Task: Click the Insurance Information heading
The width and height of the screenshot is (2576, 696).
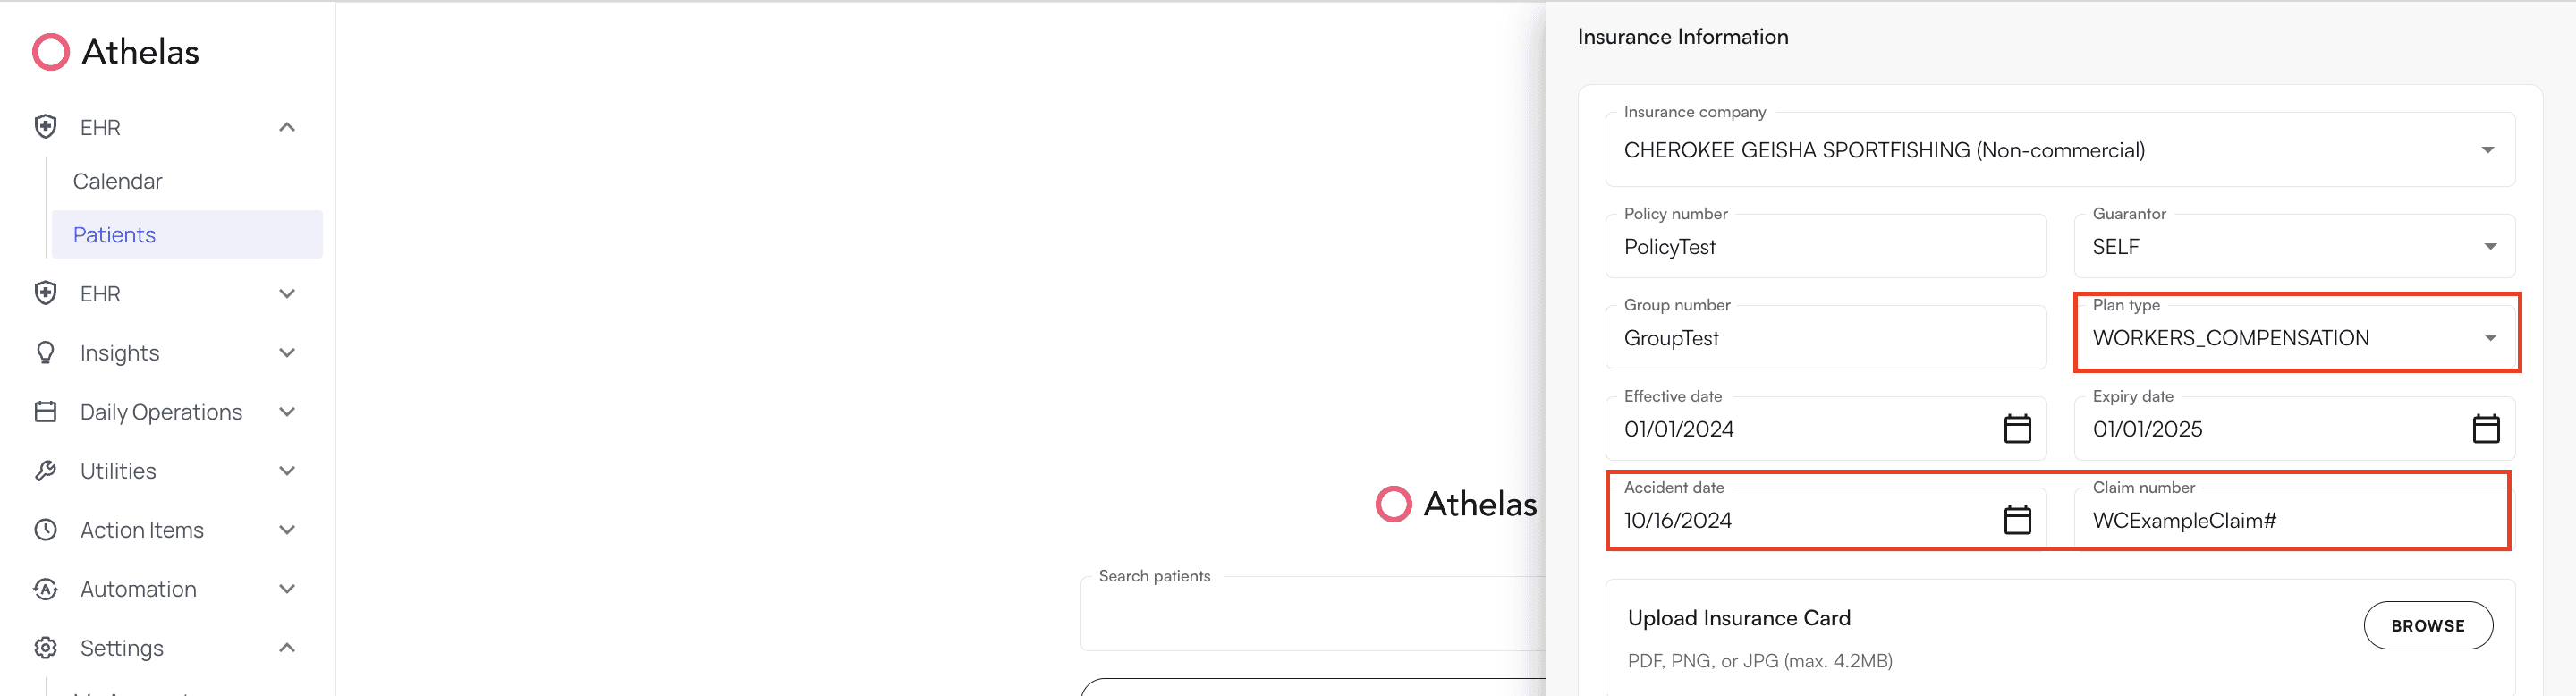Action: (x=1683, y=36)
